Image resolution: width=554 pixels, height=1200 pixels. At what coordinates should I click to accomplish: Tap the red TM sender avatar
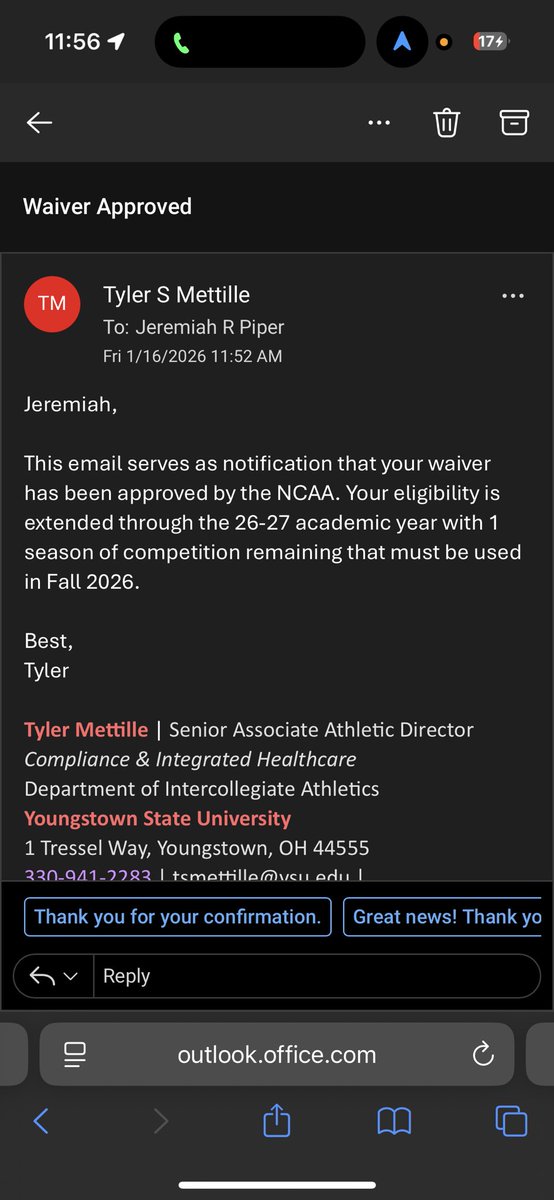tap(52, 304)
